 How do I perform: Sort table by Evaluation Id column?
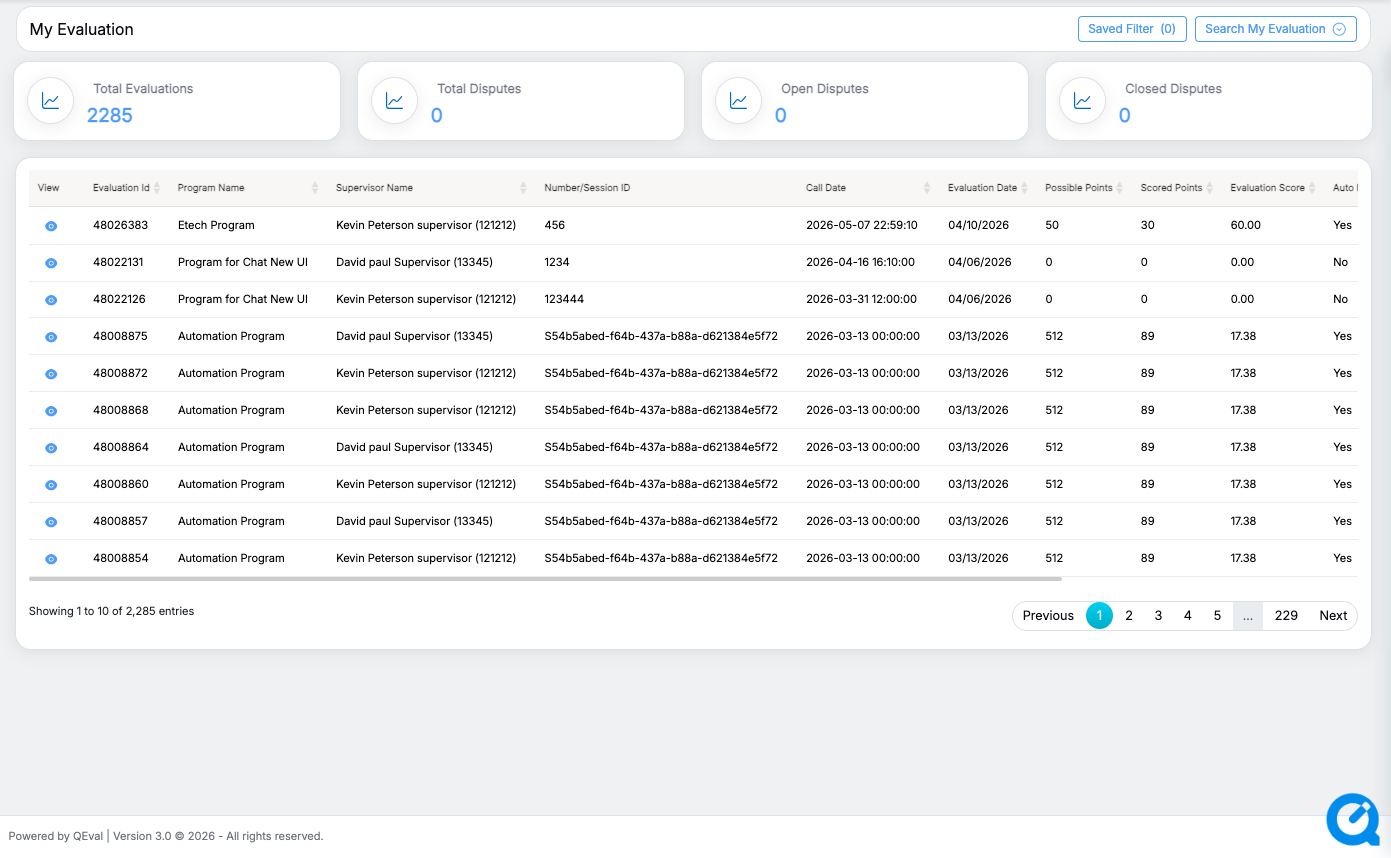(x=122, y=188)
